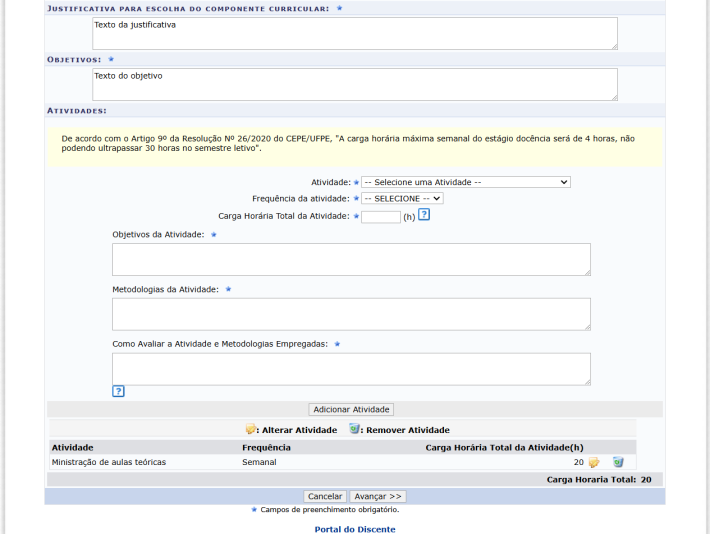Click the Alterar Atividade legend icon
Viewport: 710px width, 534px height.
coord(251,429)
